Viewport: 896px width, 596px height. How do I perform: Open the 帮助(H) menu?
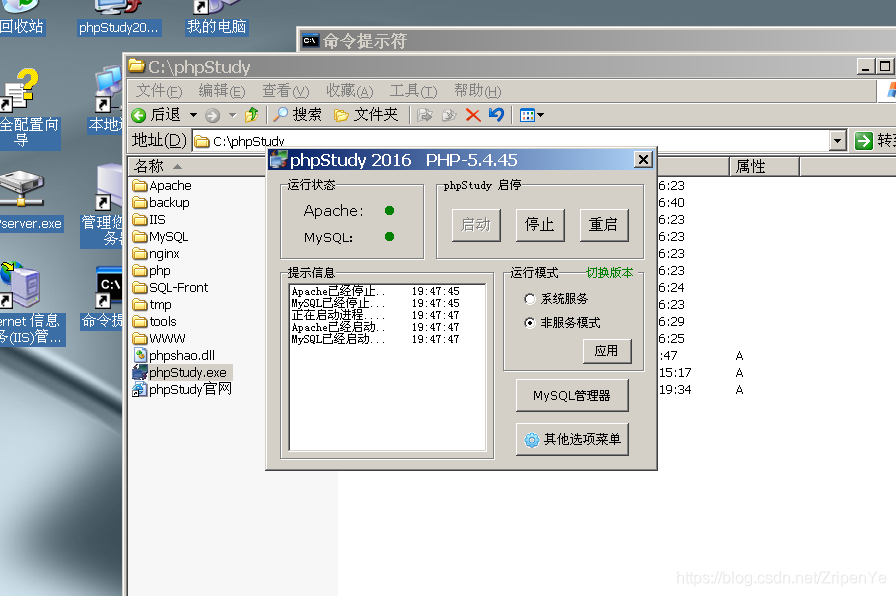click(477, 91)
